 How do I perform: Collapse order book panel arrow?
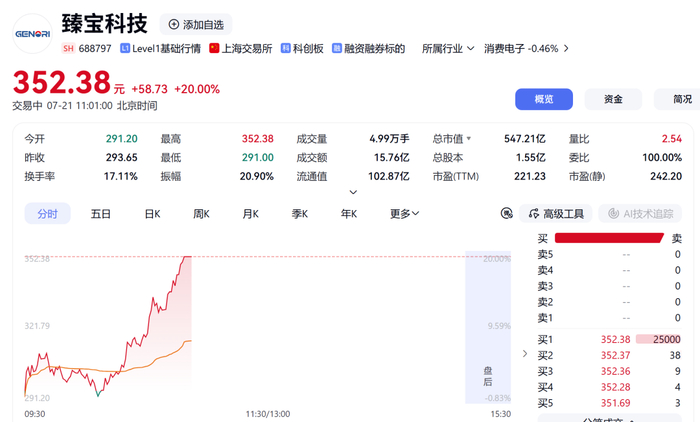[x=525, y=354]
